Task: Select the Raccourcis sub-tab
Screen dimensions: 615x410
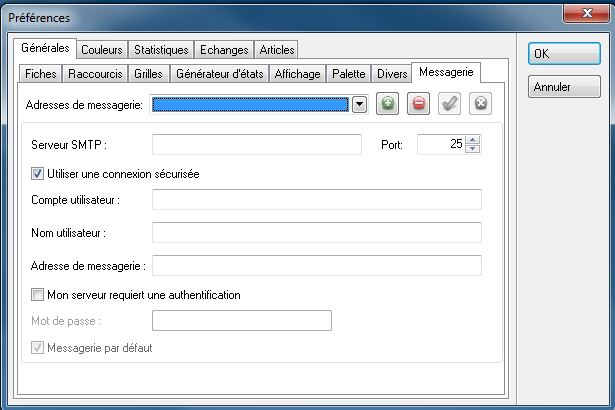Action: 94,74
